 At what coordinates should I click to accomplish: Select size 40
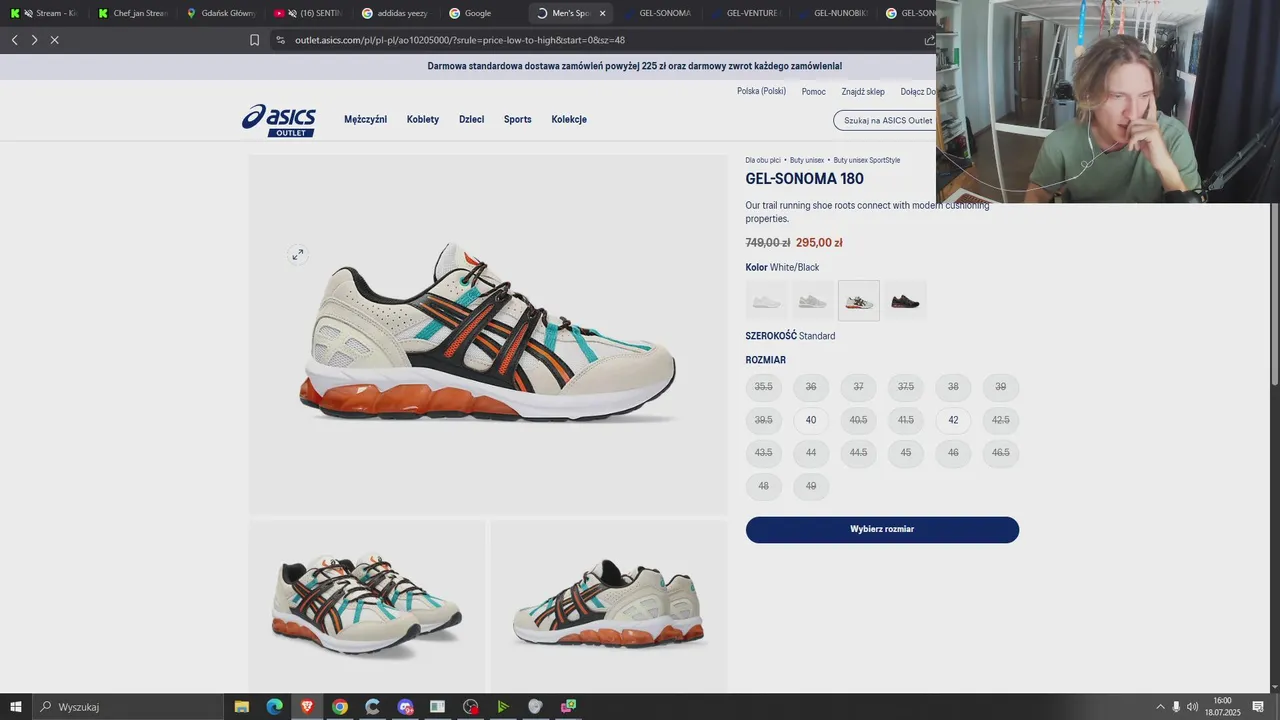[x=811, y=420]
